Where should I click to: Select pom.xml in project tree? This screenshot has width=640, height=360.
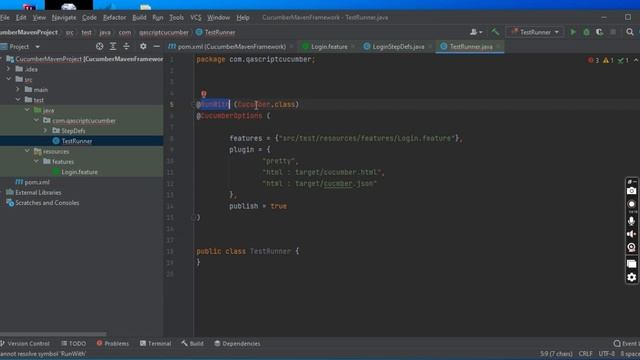[x=37, y=182]
